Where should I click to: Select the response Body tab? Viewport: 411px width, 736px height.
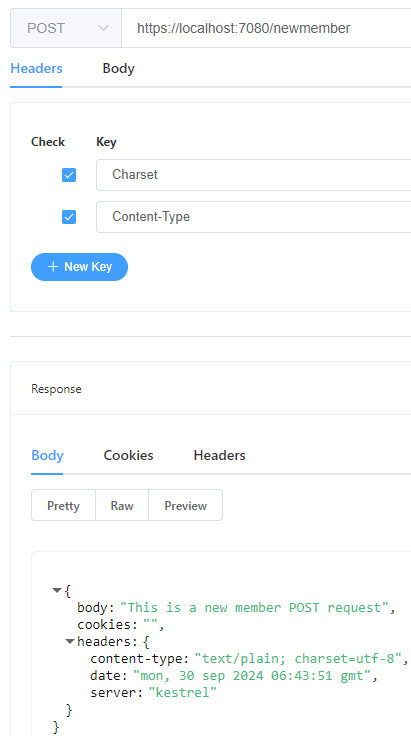coord(47,455)
